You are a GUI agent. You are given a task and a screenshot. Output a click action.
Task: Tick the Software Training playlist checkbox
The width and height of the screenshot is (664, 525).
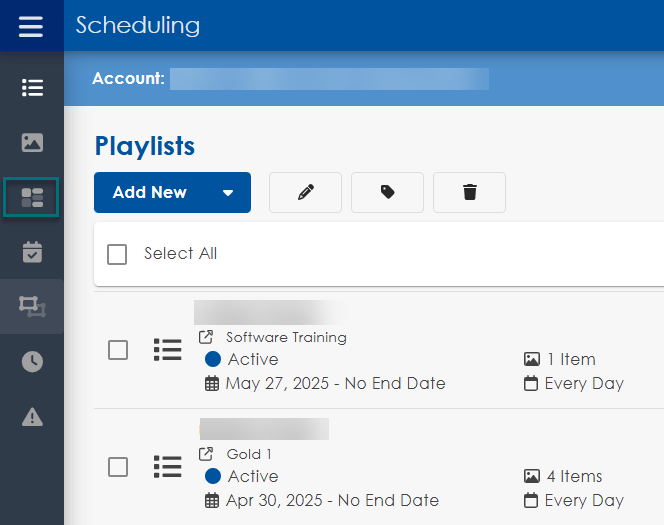pos(118,350)
